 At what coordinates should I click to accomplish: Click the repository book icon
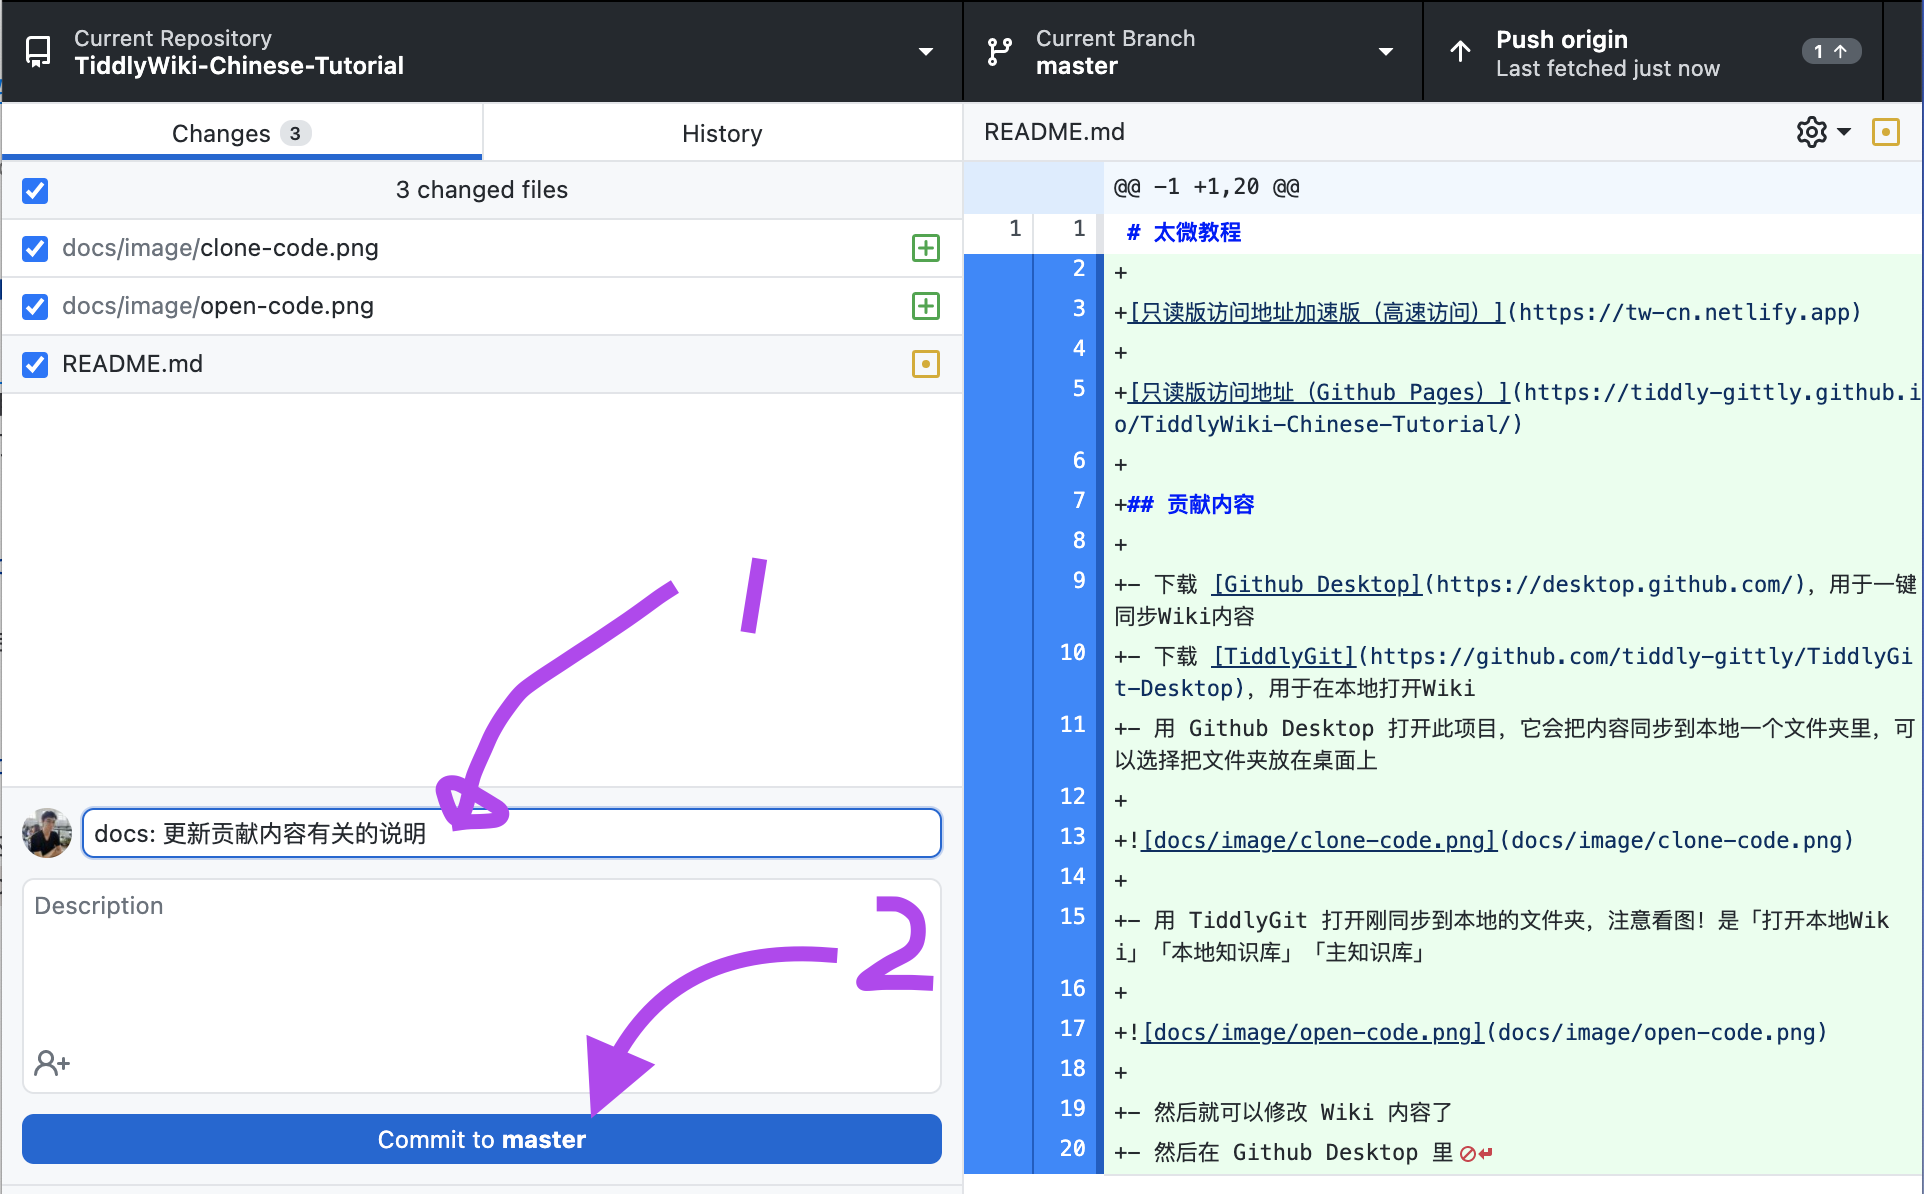tap(38, 51)
